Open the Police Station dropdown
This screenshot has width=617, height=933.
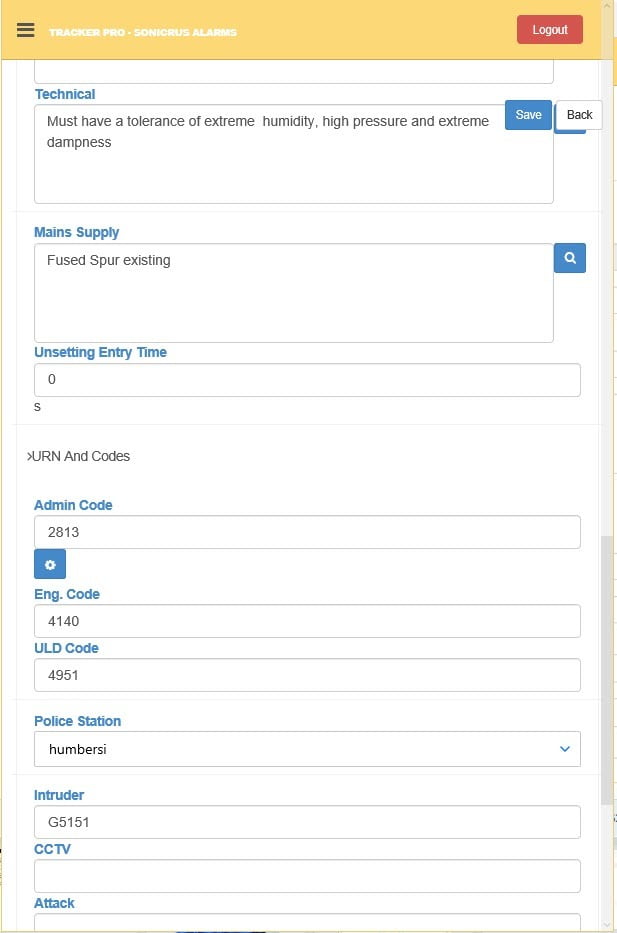coord(307,748)
